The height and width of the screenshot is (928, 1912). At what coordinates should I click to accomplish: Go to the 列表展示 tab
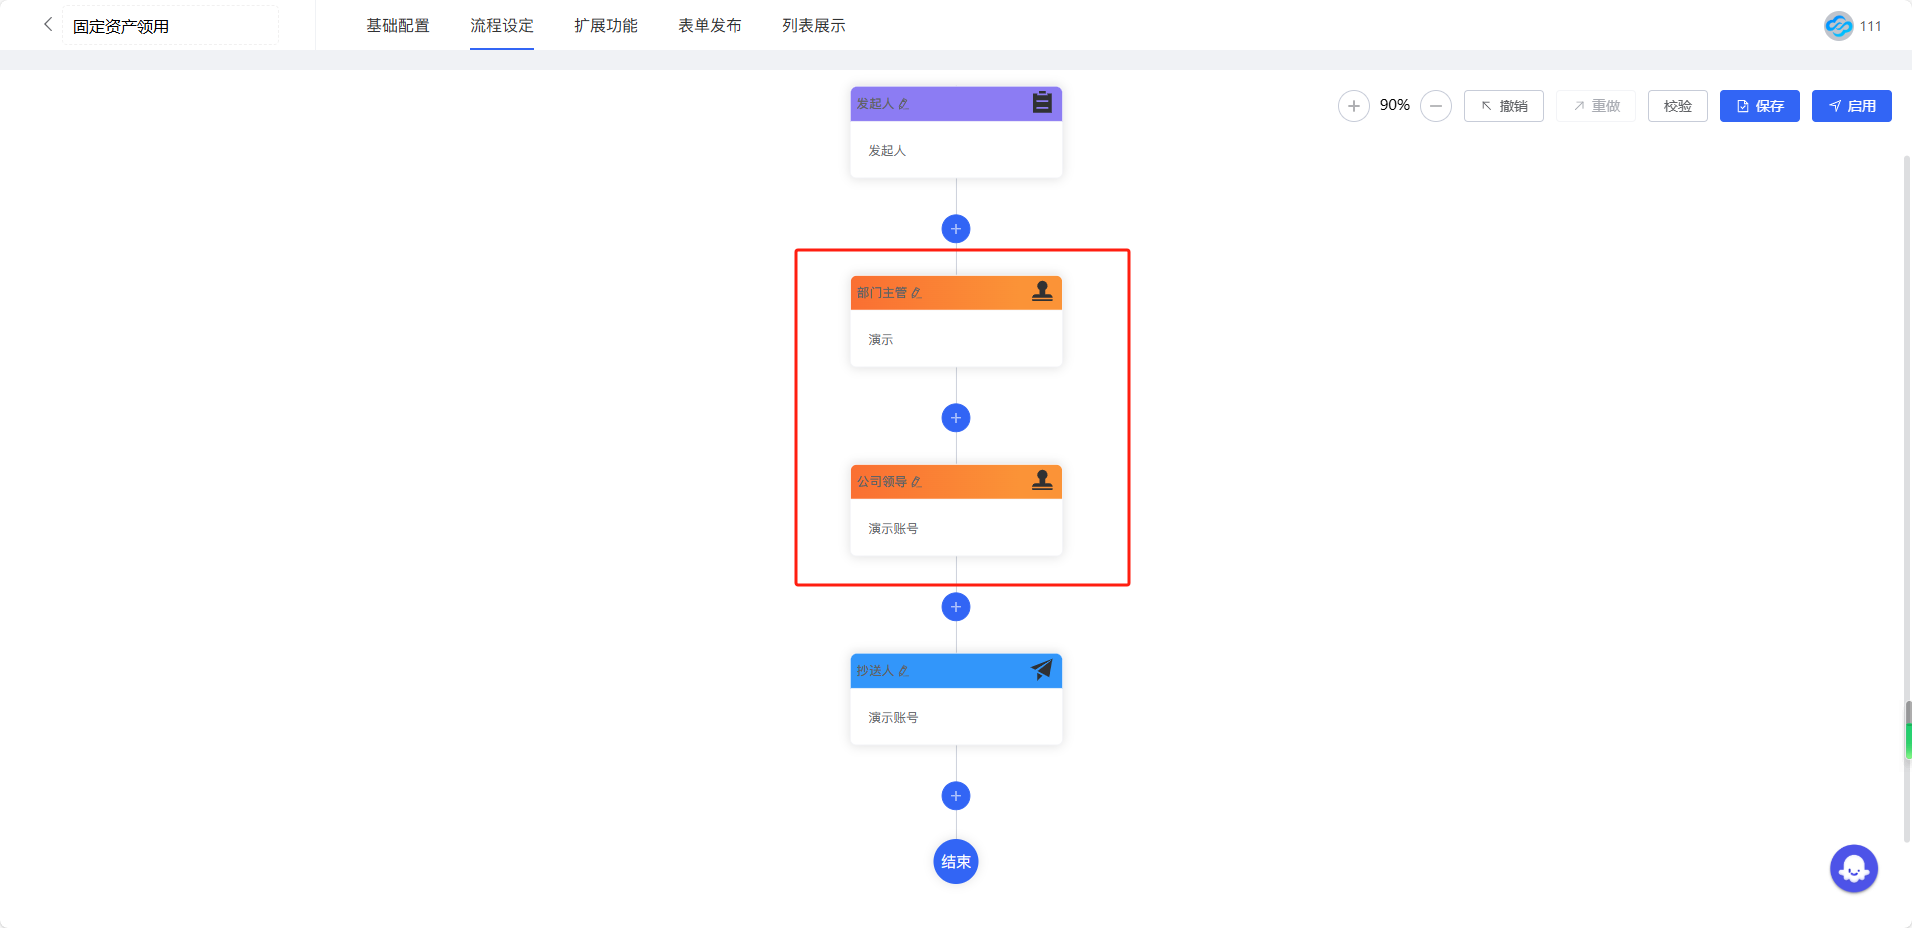tap(813, 26)
